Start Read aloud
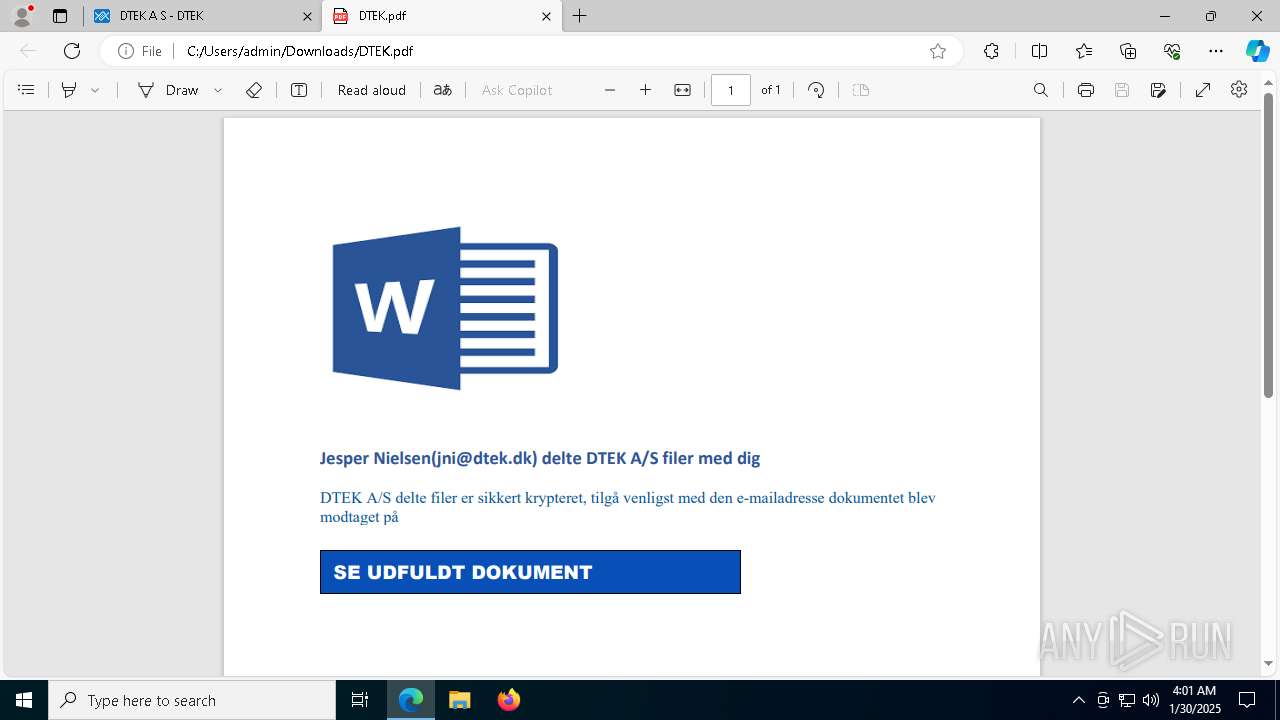 pyautogui.click(x=372, y=90)
